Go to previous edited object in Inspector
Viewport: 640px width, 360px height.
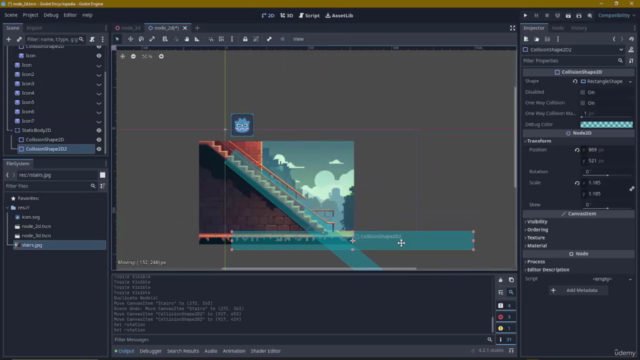(614, 39)
